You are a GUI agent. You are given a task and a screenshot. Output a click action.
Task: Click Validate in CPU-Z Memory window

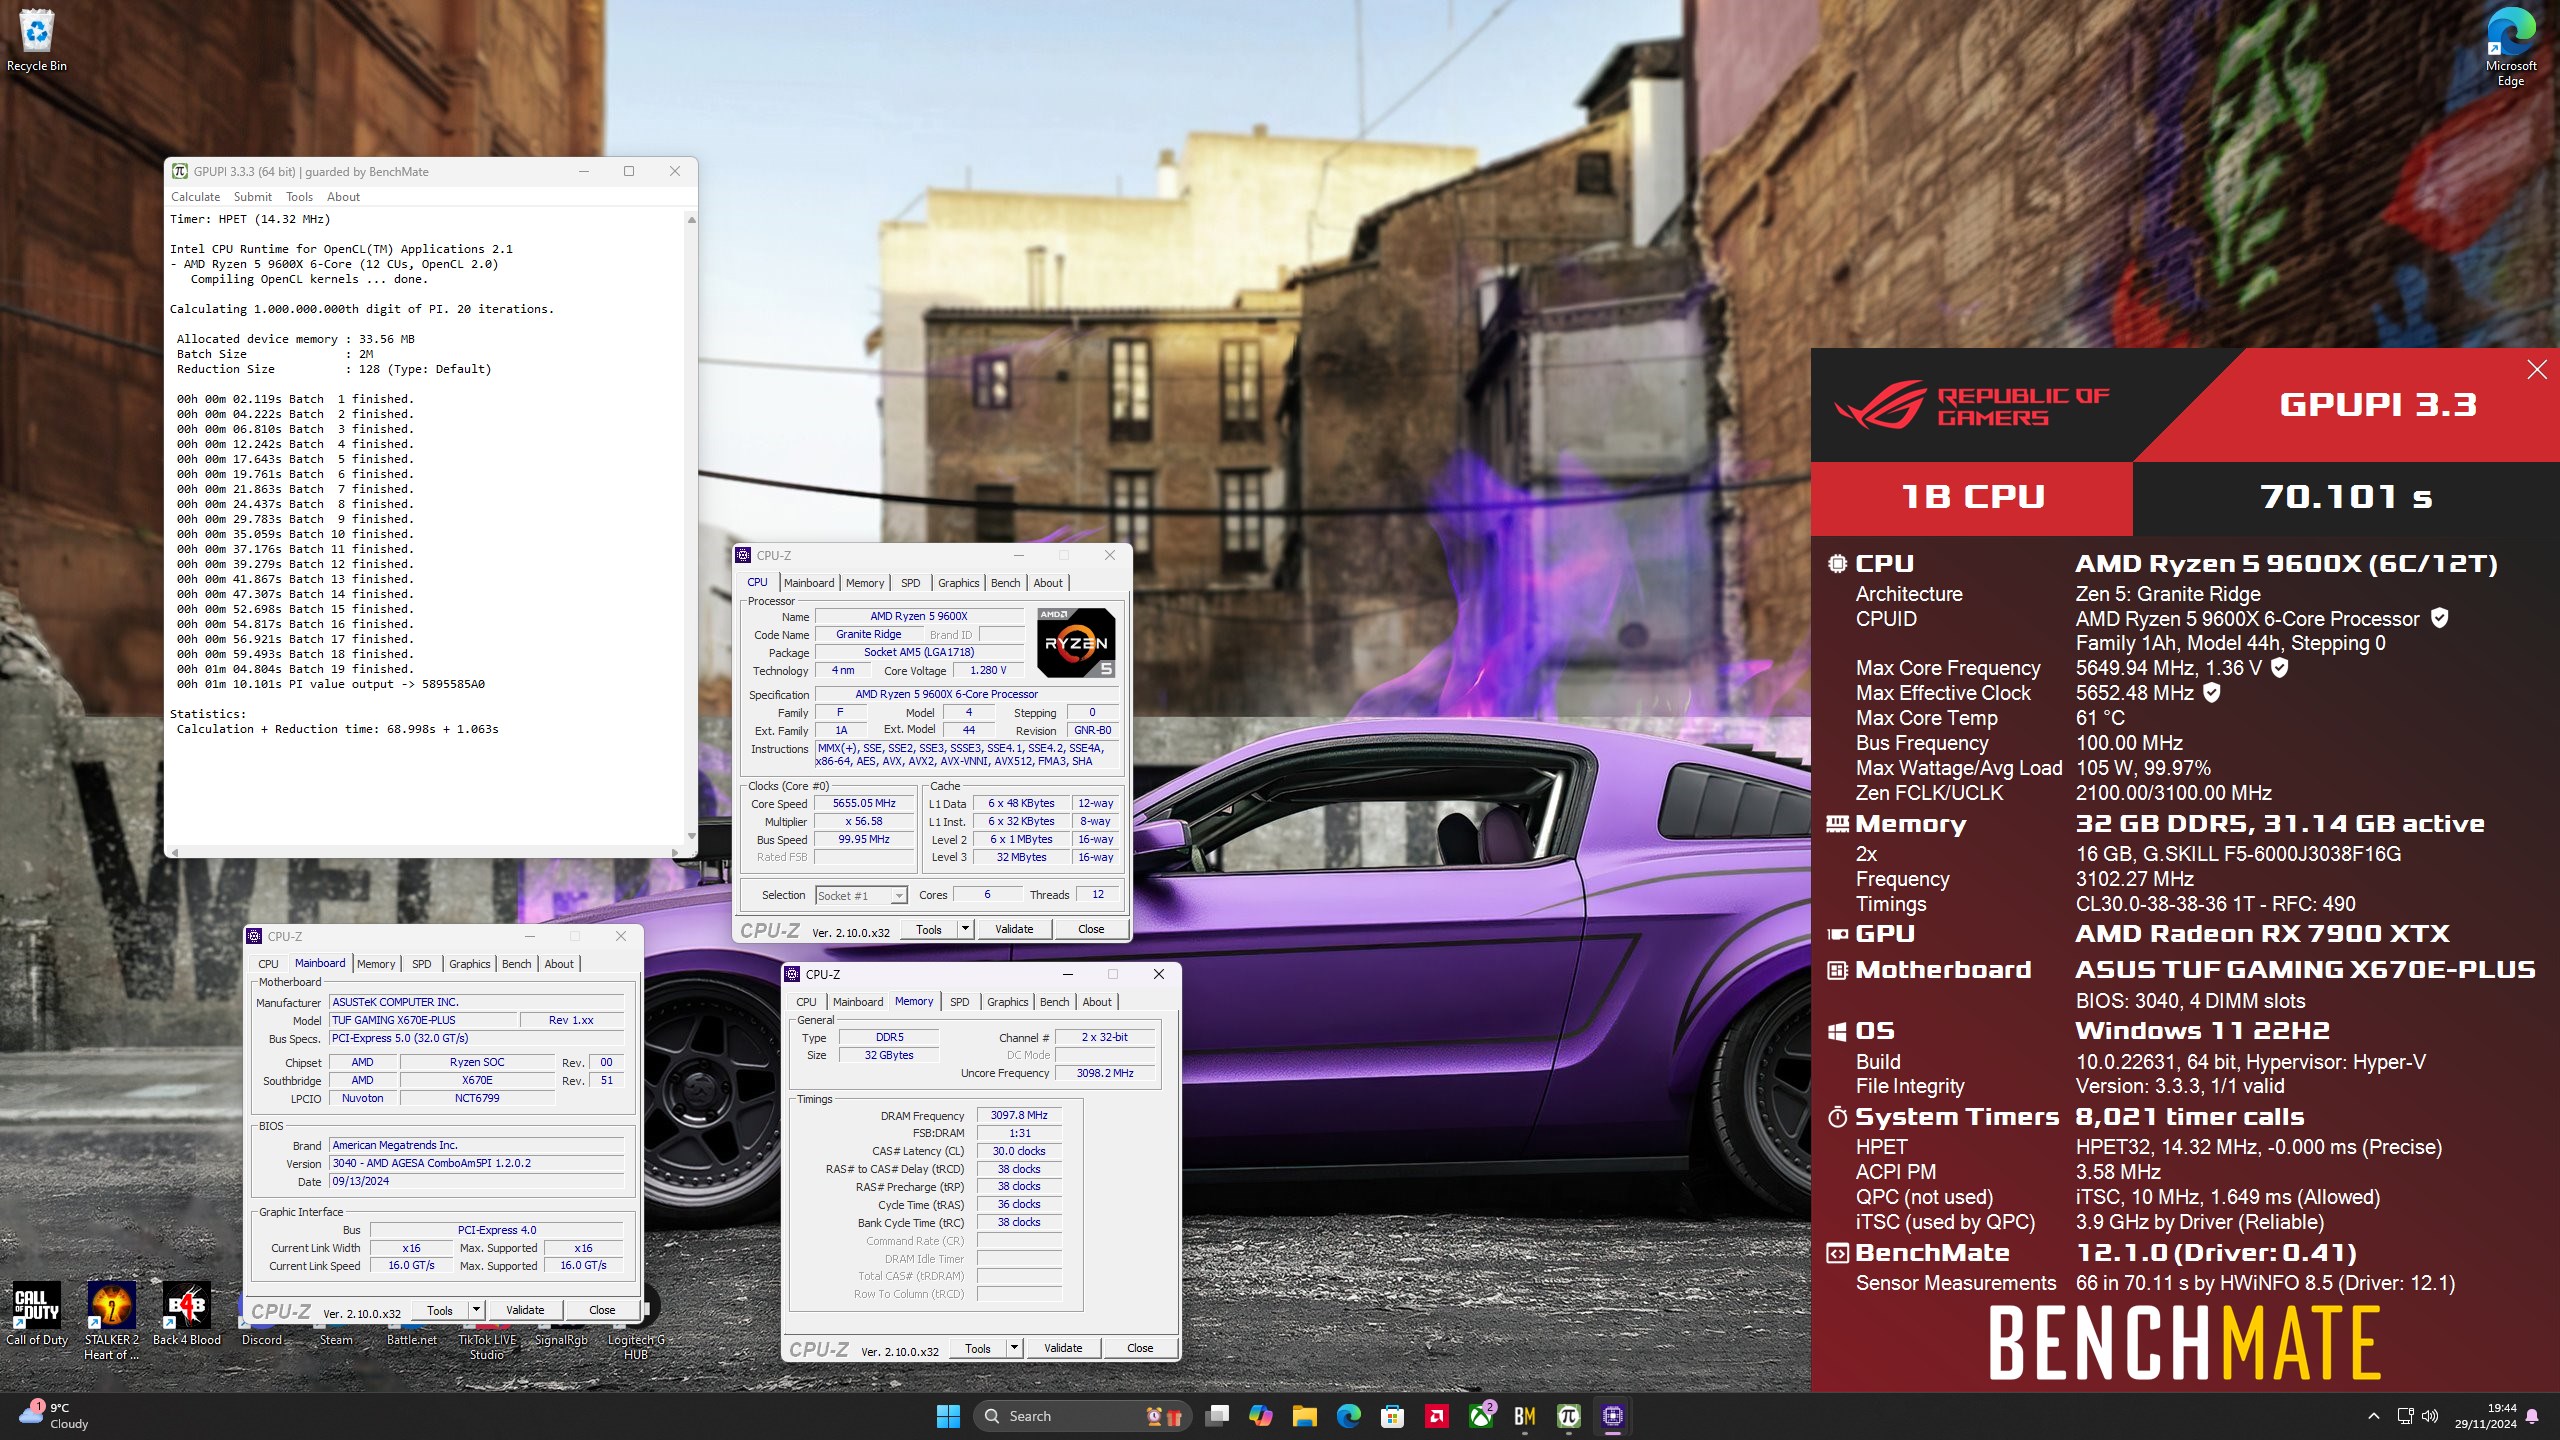[x=1063, y=1348]
